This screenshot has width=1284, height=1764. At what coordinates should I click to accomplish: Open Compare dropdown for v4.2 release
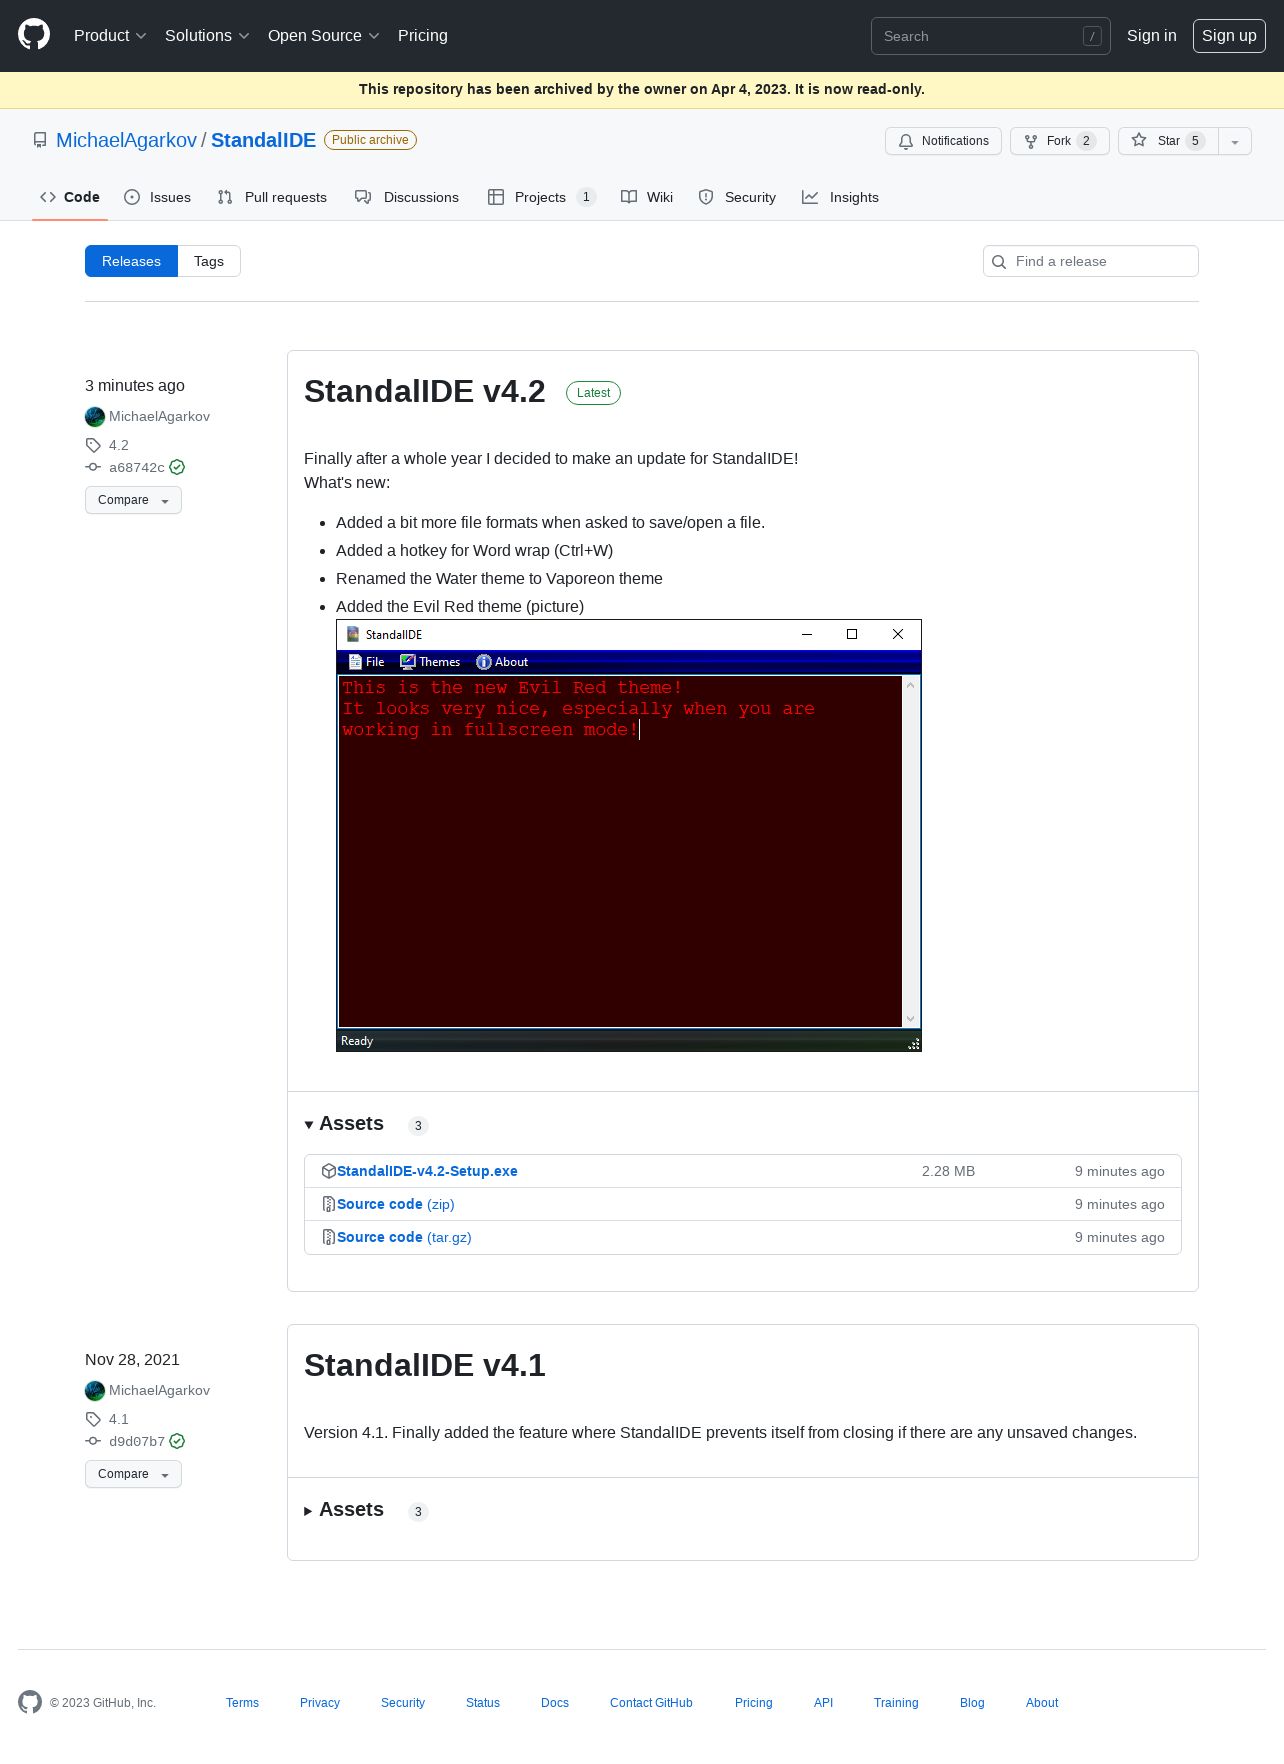pyautogui.click(x=133, y=500)
